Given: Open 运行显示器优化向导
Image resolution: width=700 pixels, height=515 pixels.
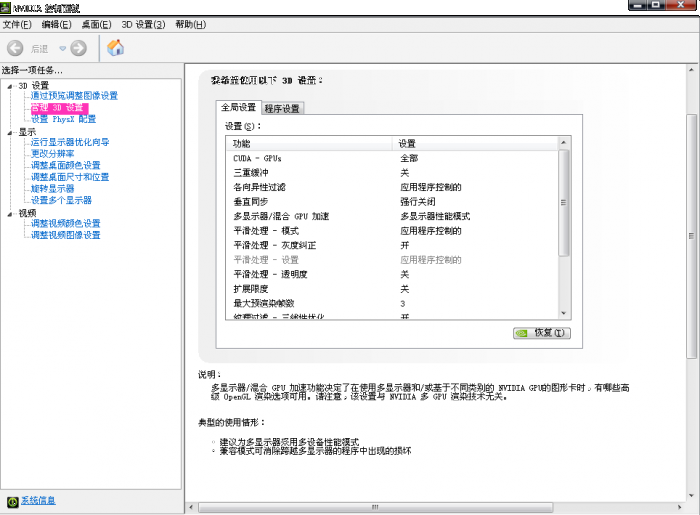Looking at the screenshot, I should point(70,142).
